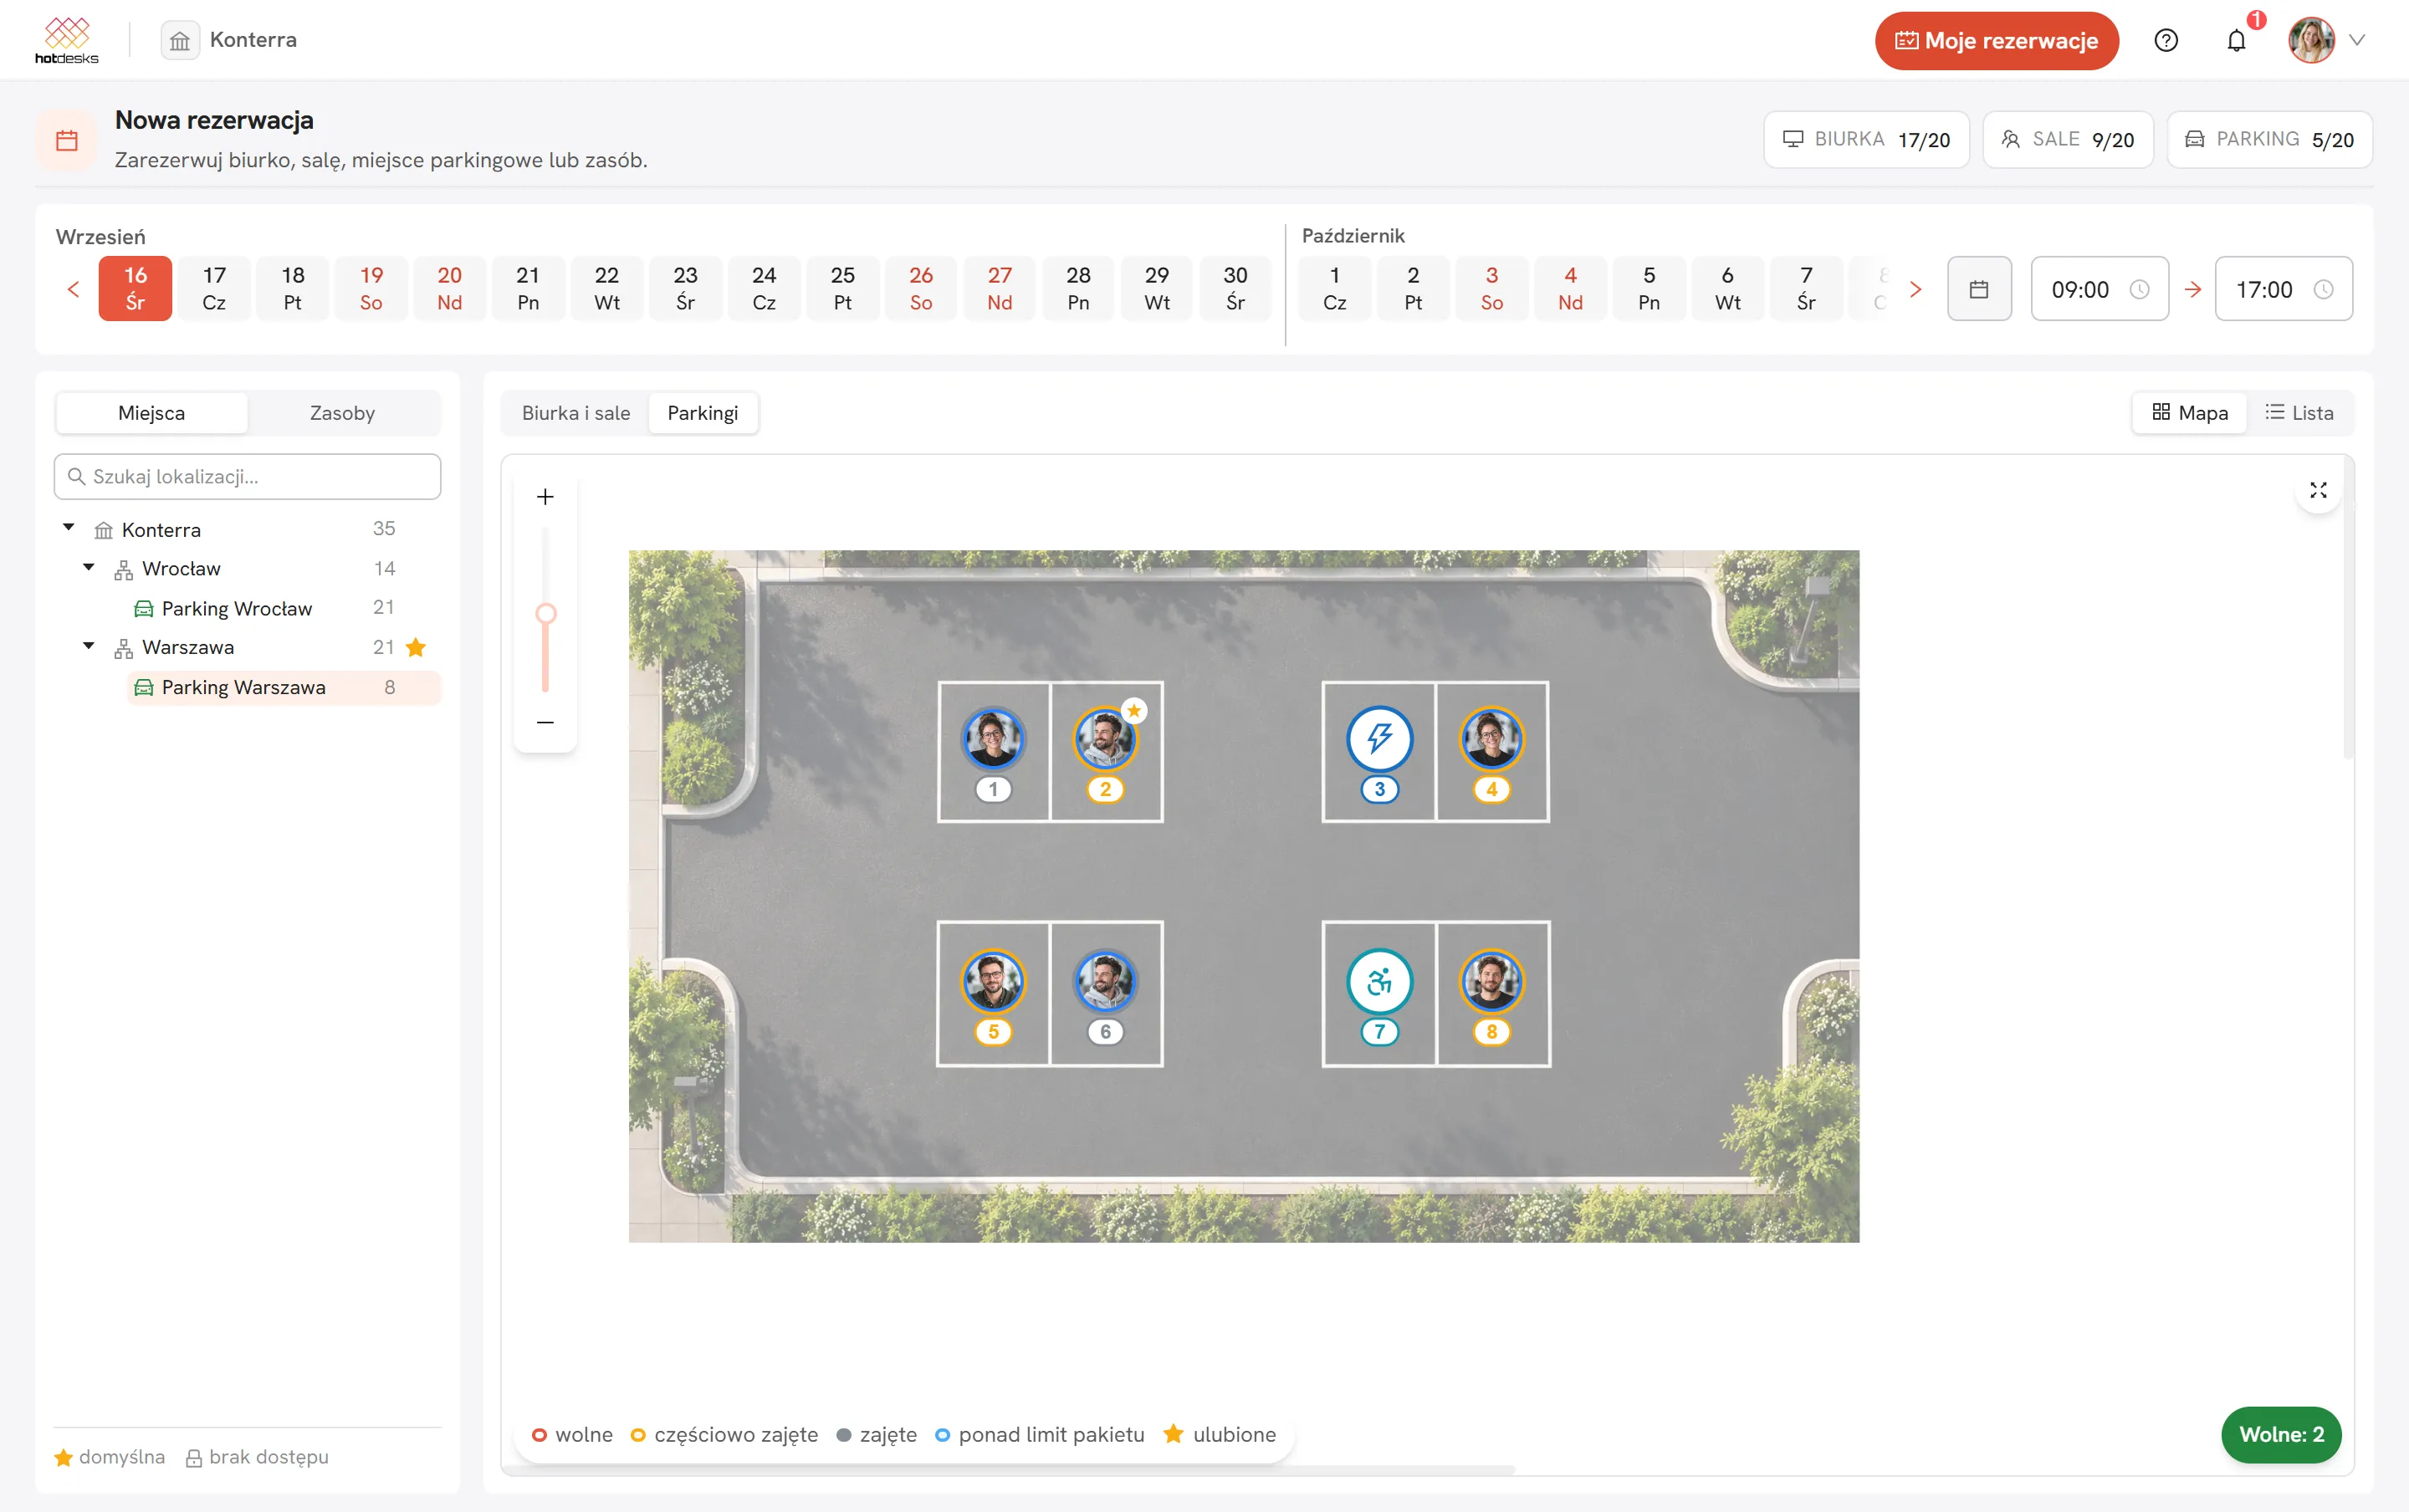This screenshot has width=2409, height=1512.
Task: Open the help question mark icon
Action: 2166,40
